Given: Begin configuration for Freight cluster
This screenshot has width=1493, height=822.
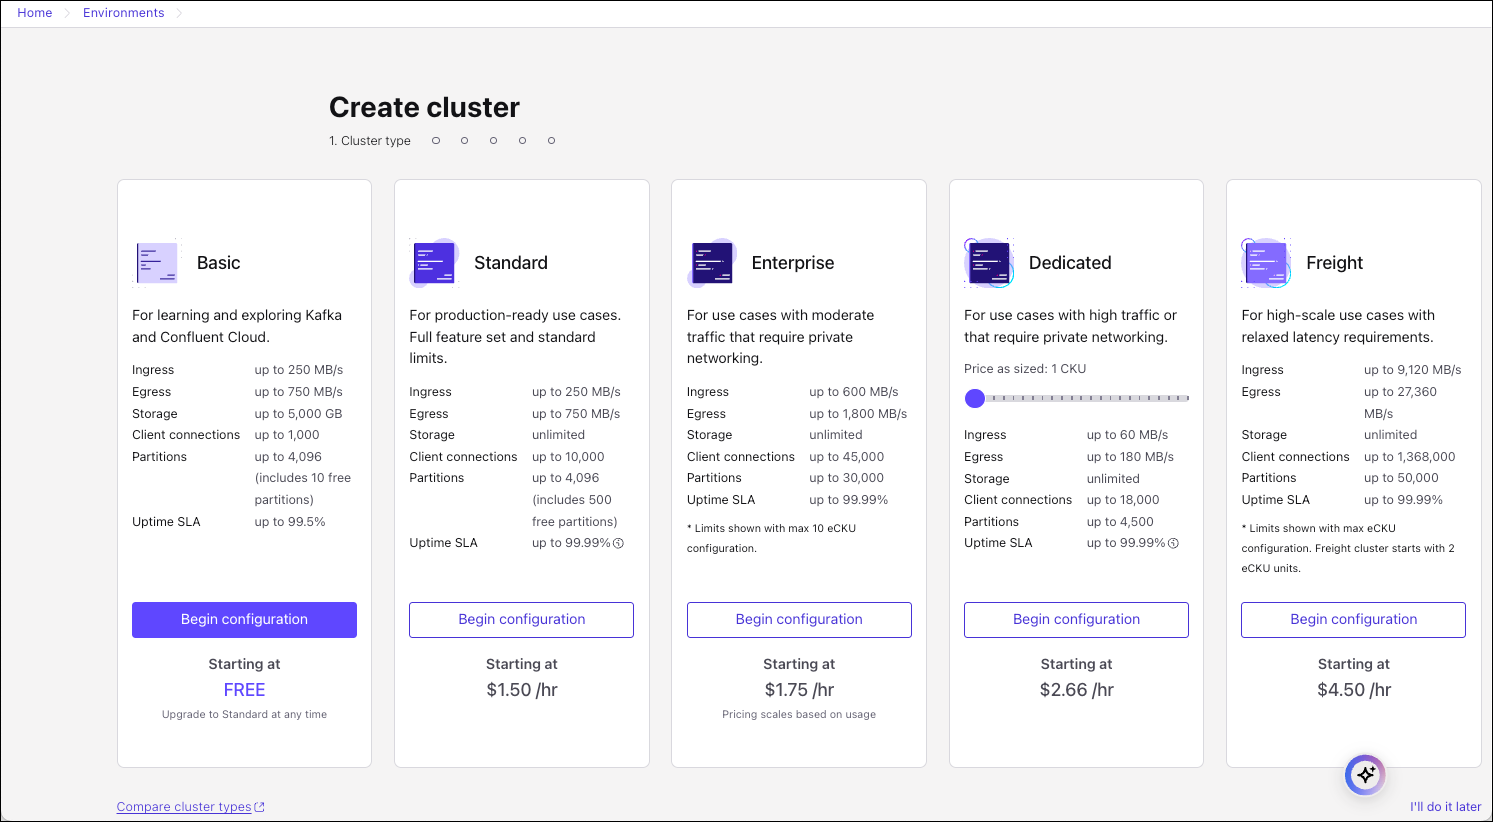Looking at the screenshot, I should [x=1353, y=620].
